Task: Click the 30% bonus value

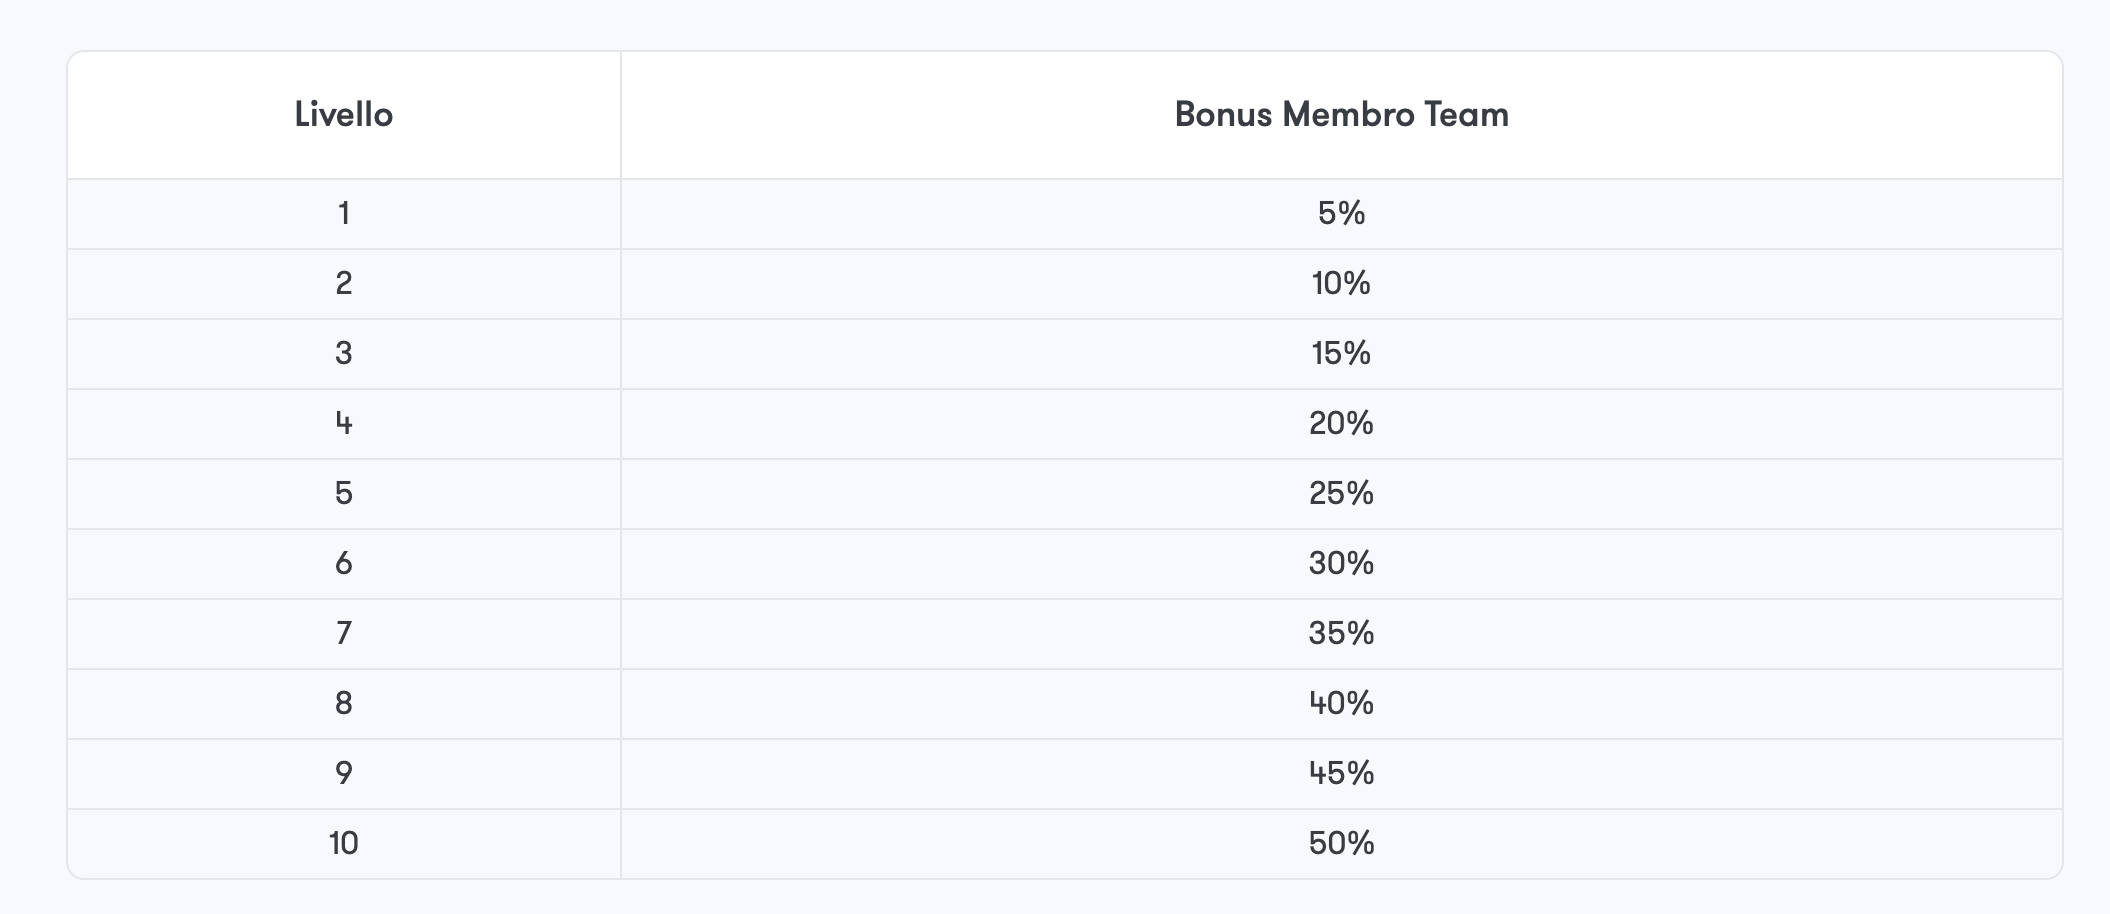Action: tap(1341, 564)
